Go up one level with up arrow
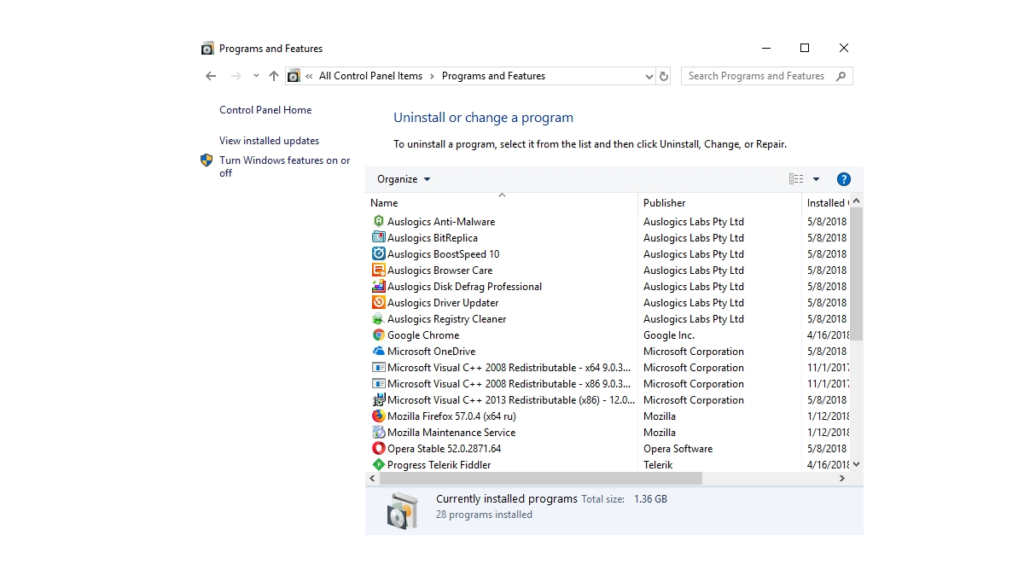The height and width of the screenshot is (576, 1024). click(x=274, y=76)
